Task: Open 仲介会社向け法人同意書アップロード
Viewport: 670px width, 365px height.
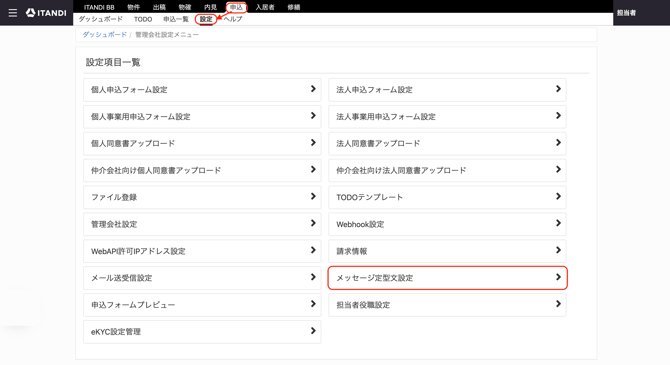Action: click(447, 170)
